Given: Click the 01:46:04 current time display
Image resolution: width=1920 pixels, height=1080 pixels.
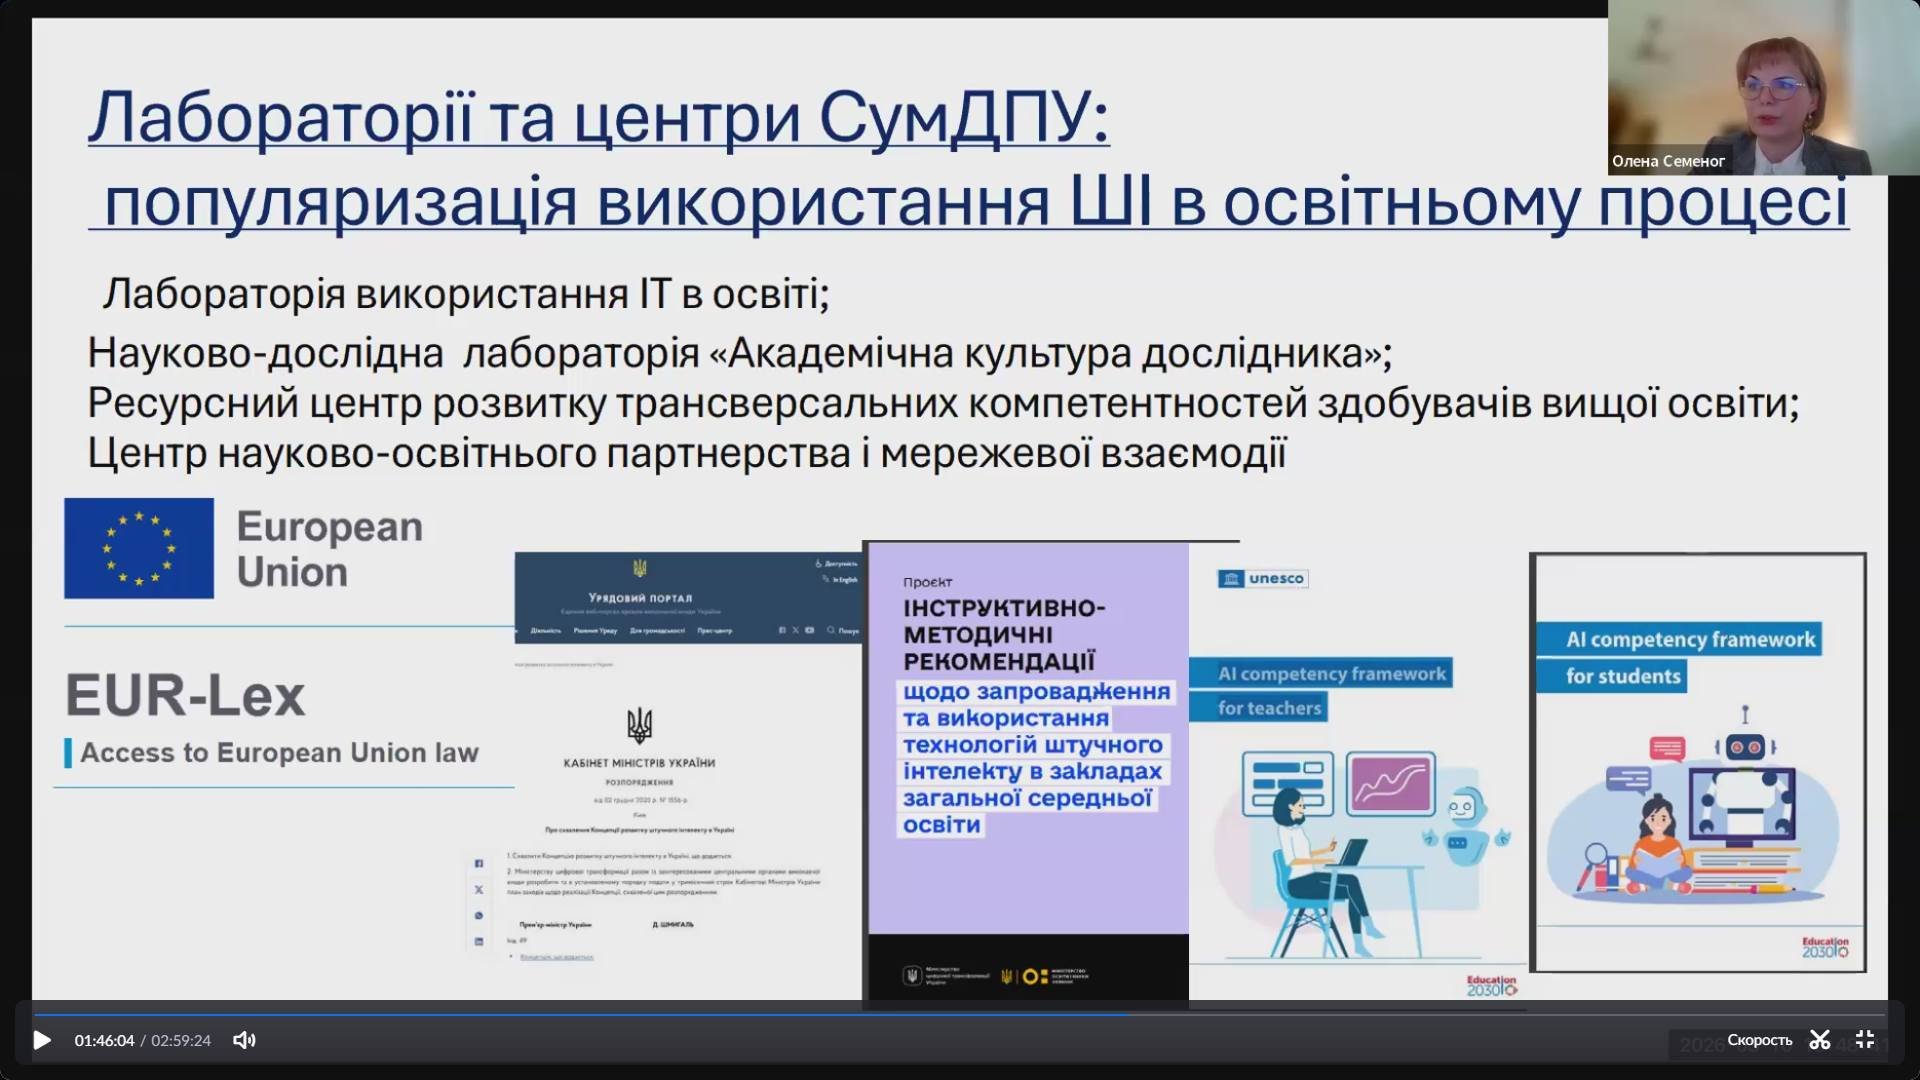Looking at the screenshot, I should pos(104,1040).
